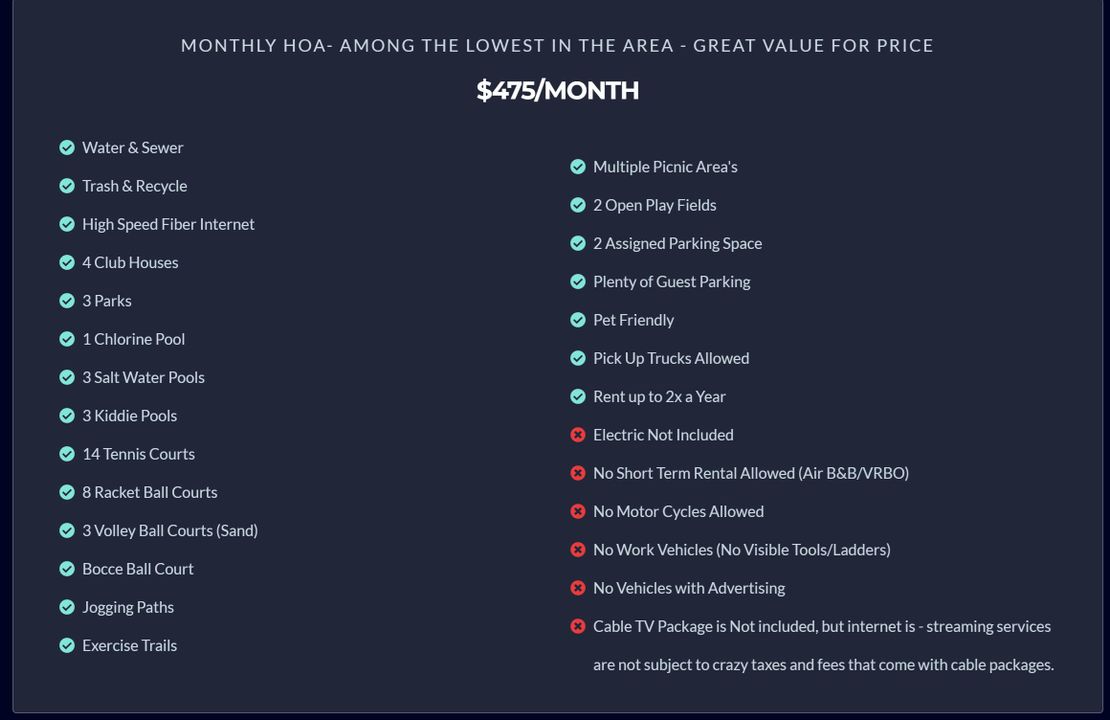Click the Monthly HOA heading text
Screen dimensions: 1110x720
[x=557, y=45]
